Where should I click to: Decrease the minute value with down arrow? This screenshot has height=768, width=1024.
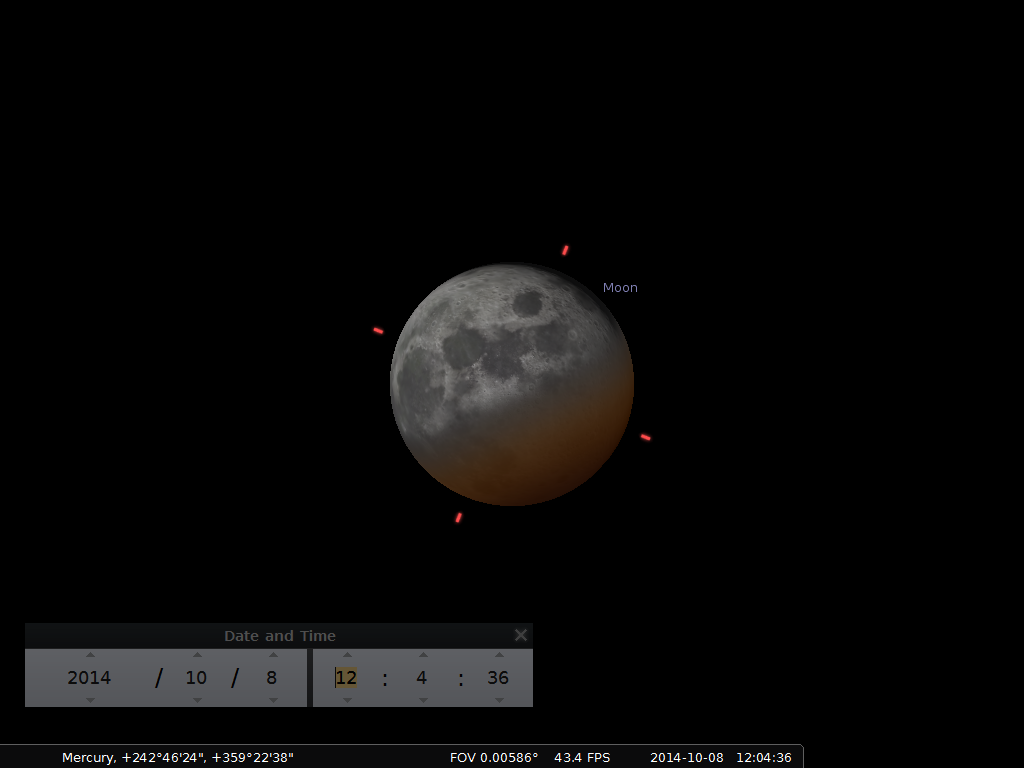coord(423,700)
